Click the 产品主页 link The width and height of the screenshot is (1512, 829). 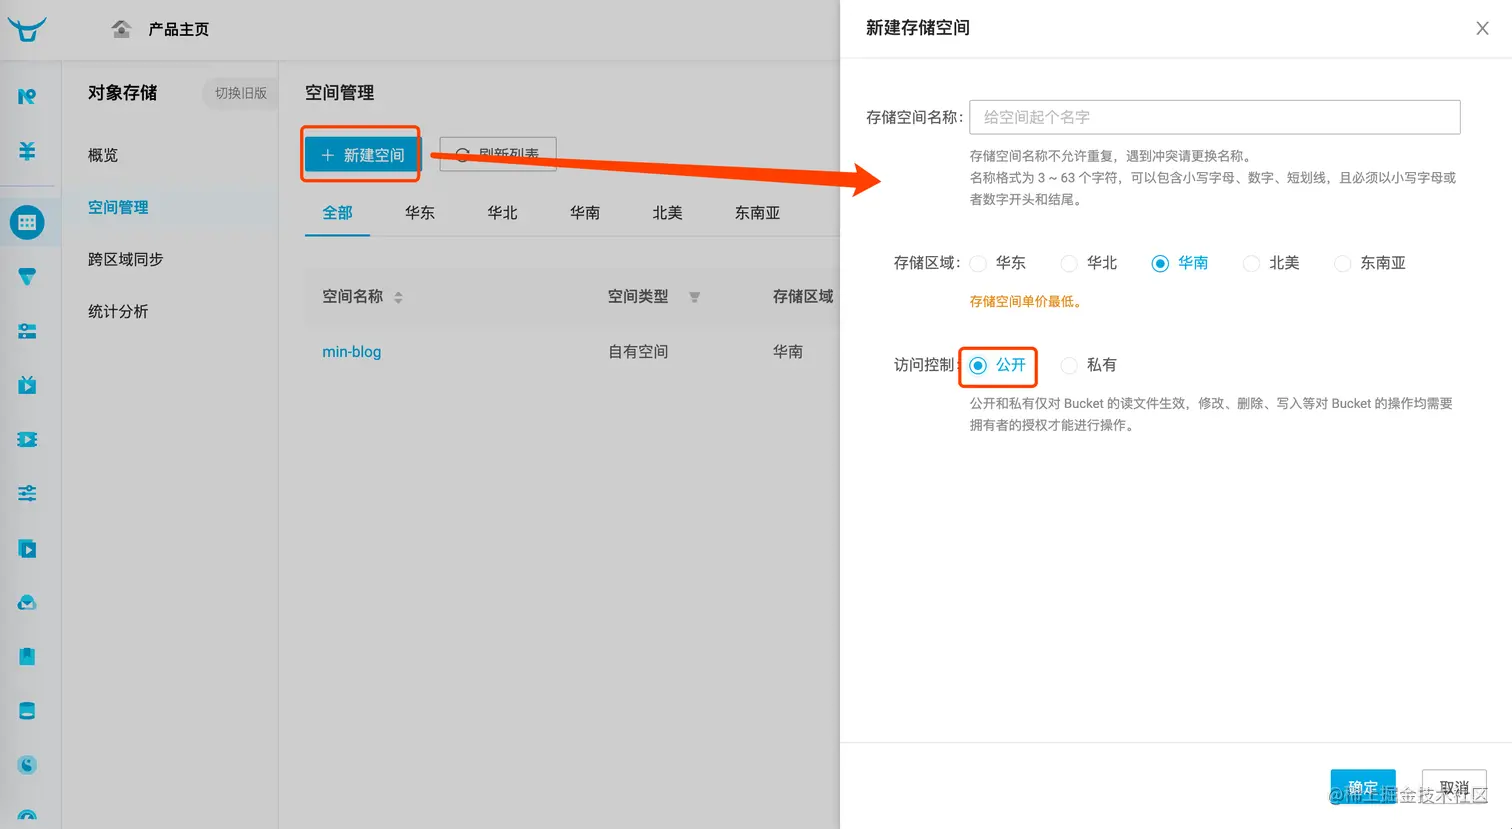click(179, 29)
